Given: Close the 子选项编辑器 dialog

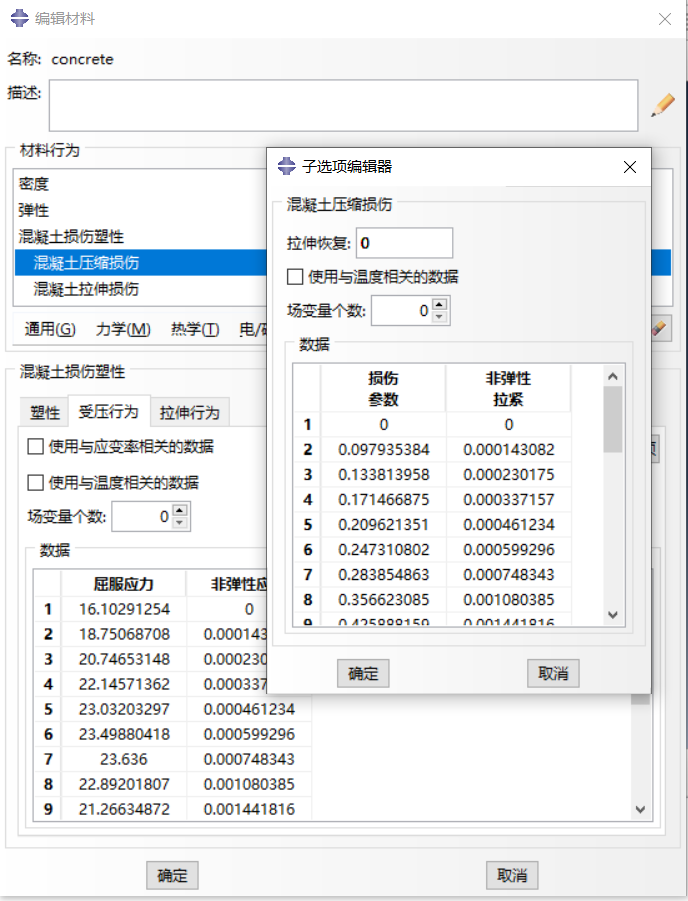Looking at the screenshot, I should [x=630, y=167].
